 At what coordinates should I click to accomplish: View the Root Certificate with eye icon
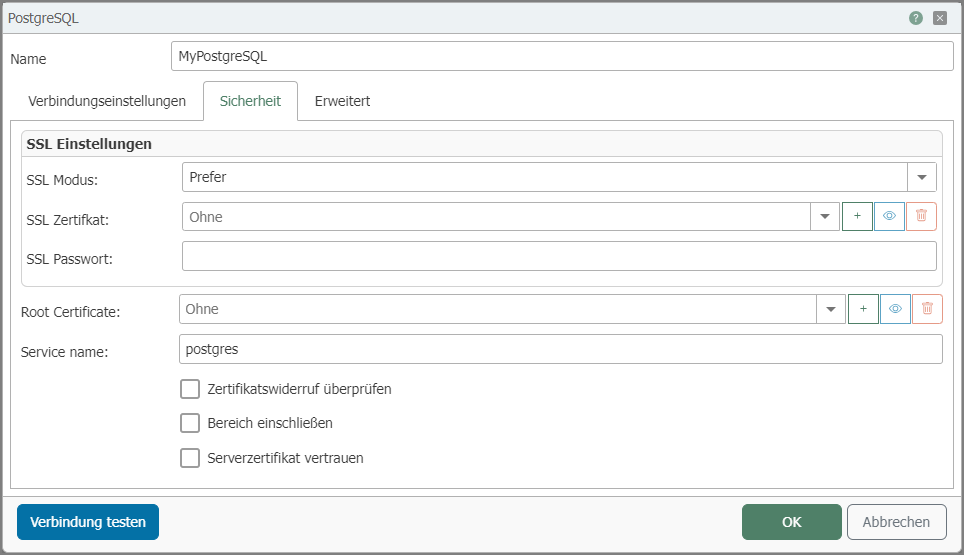point(895,309)
